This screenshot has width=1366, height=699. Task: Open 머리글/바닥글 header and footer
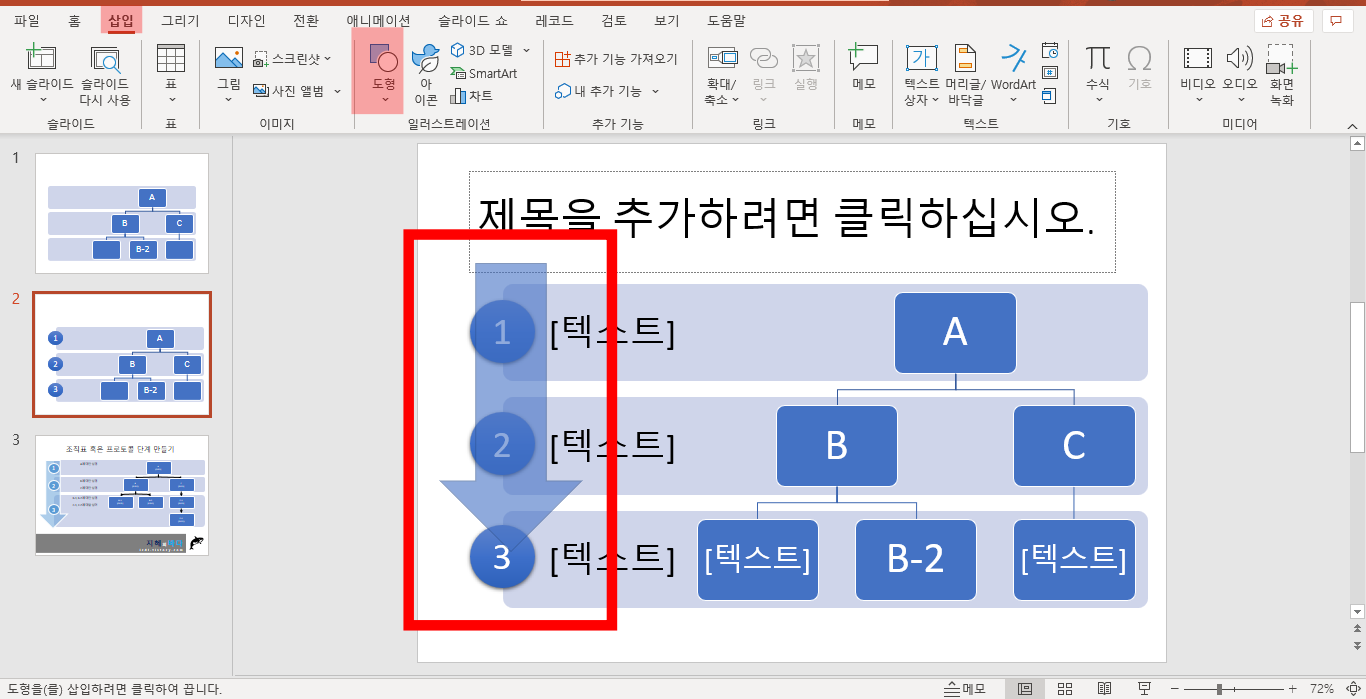tap(965, 75)
